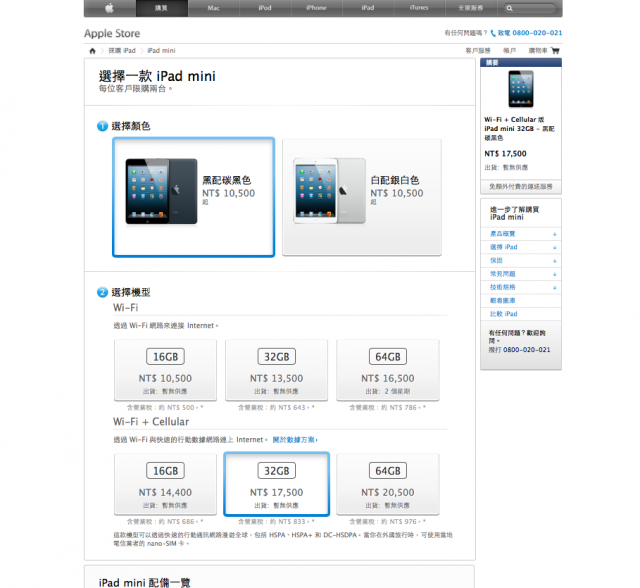The width and height of the screenshot is (640, 588).
Task: Switch to the iPad navigation tab
Action: pyautogui.click(x=368, y=8)
